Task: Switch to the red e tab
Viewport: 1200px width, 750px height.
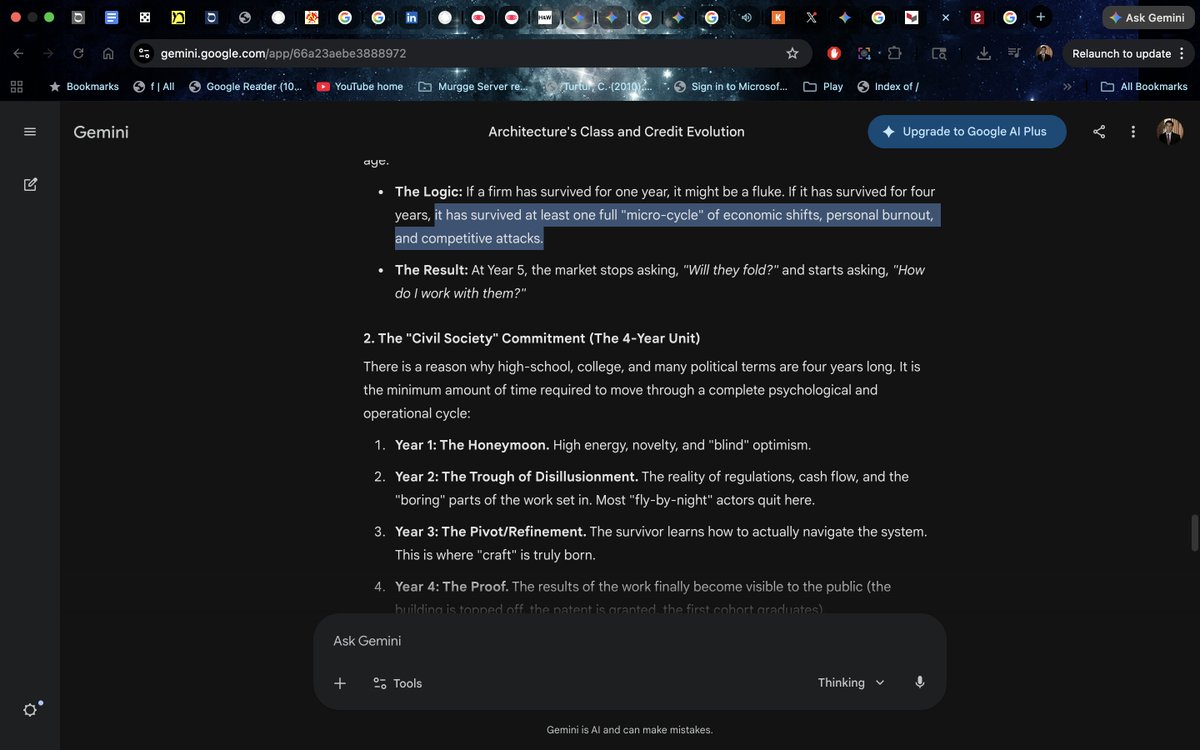Action: [x=977, y=17]
